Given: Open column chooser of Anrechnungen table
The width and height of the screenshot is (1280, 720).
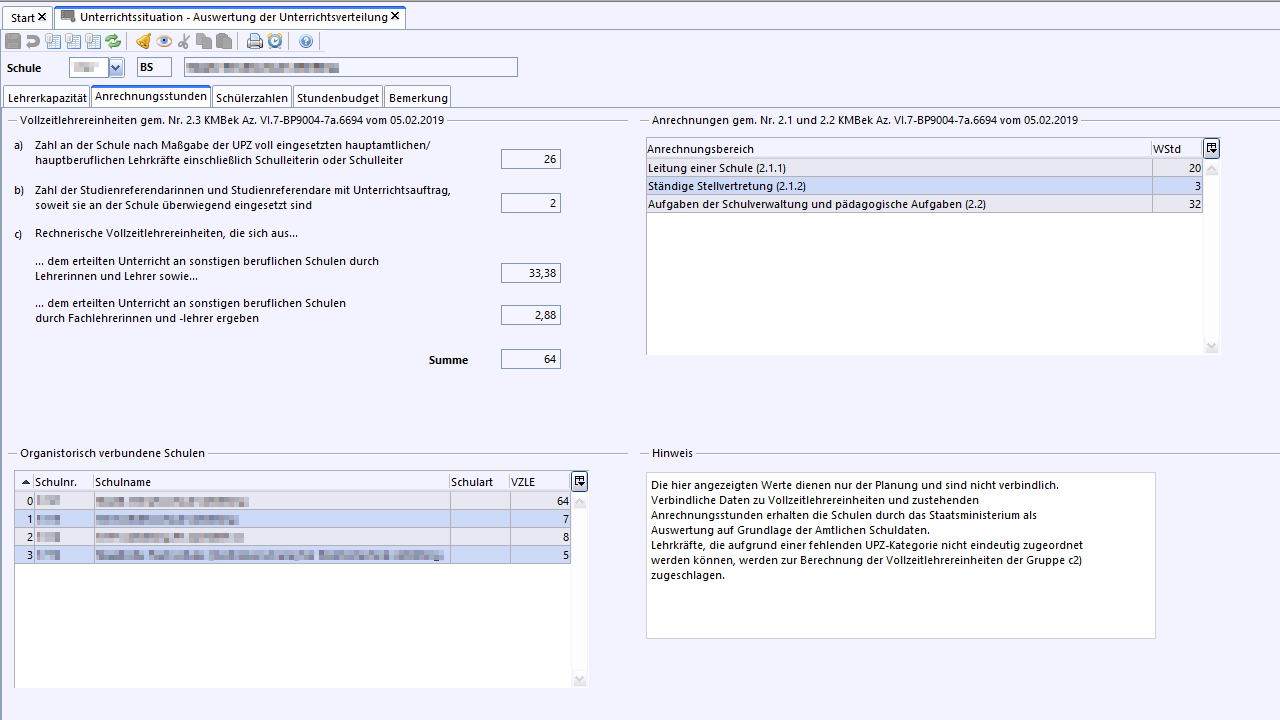Looking at the screenshot, I should tap(1211, 149).
